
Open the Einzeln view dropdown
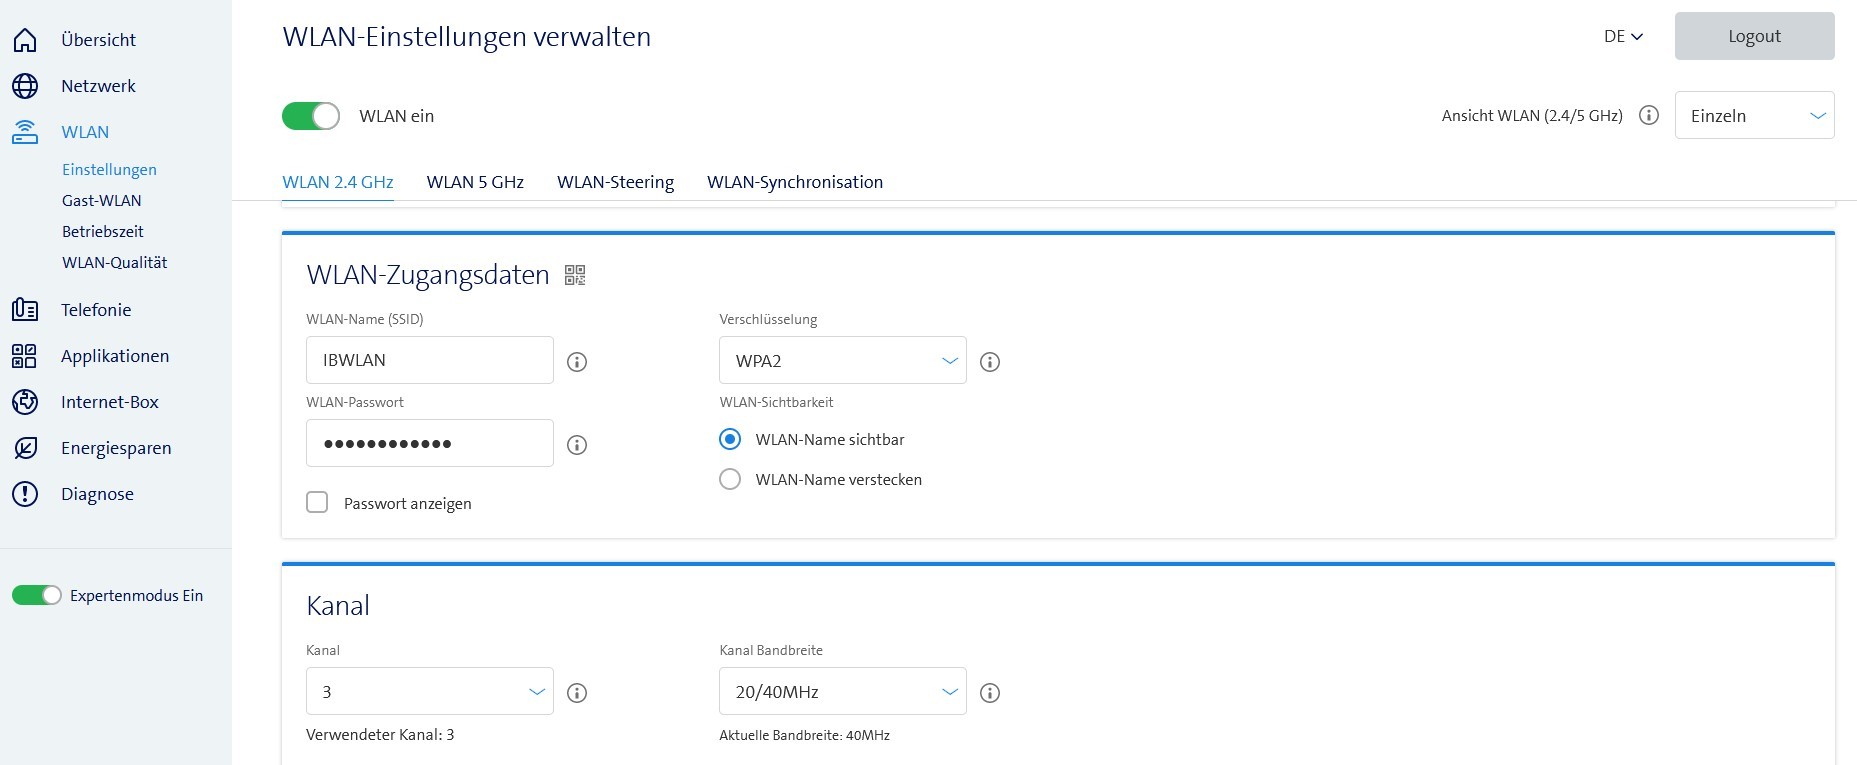1754,116
